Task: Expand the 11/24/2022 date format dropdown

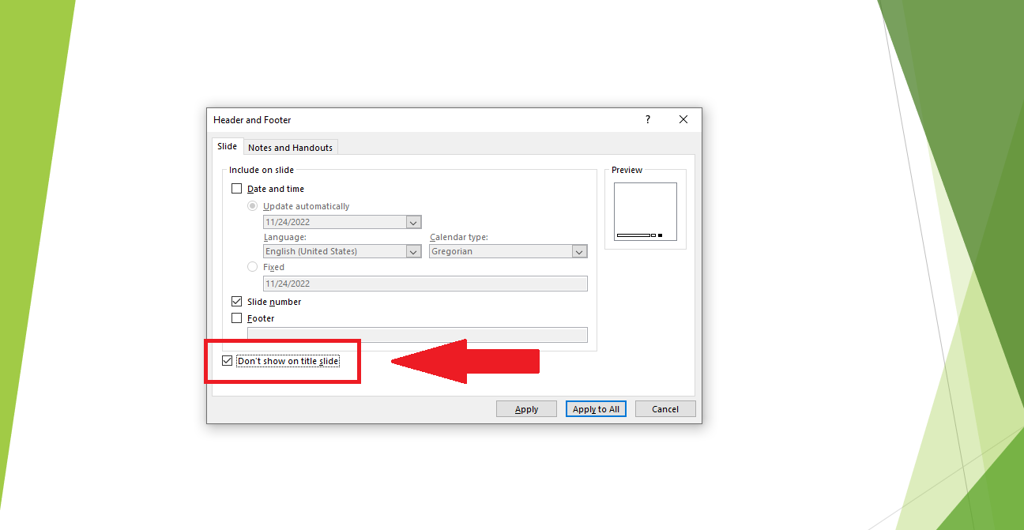Action: (x=413, y=223)
